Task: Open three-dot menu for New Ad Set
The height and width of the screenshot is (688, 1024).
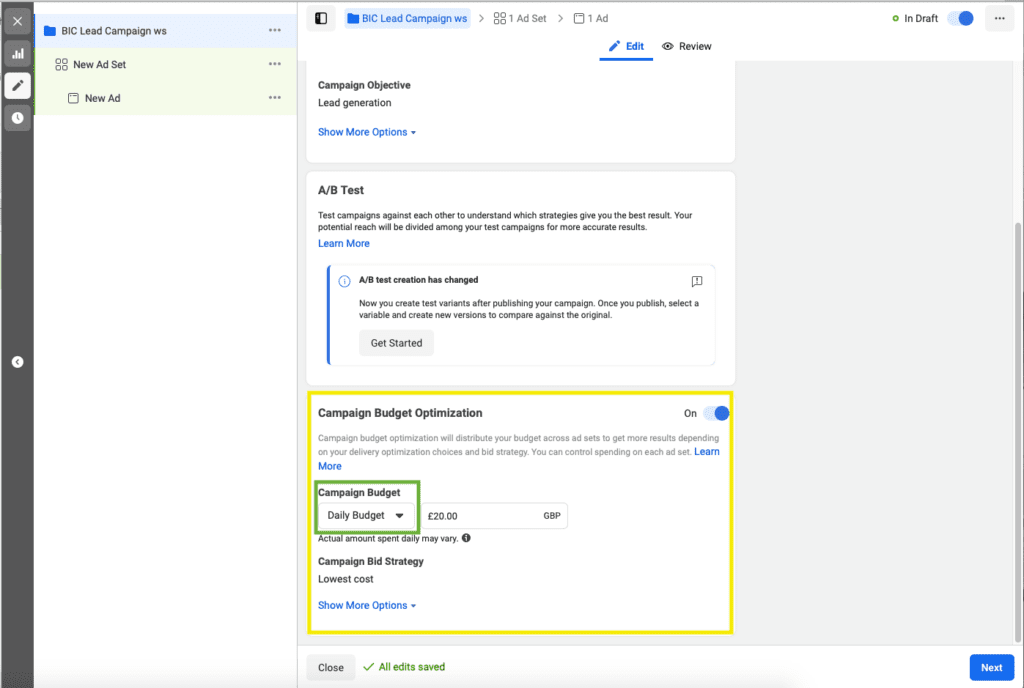Action: [x=275, y=64]
